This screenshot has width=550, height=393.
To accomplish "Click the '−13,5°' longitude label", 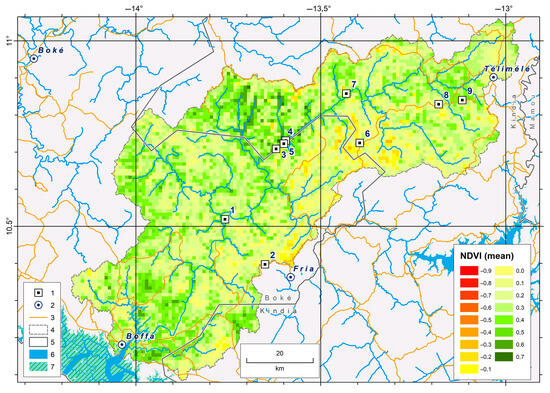I will tap(320, 8).
